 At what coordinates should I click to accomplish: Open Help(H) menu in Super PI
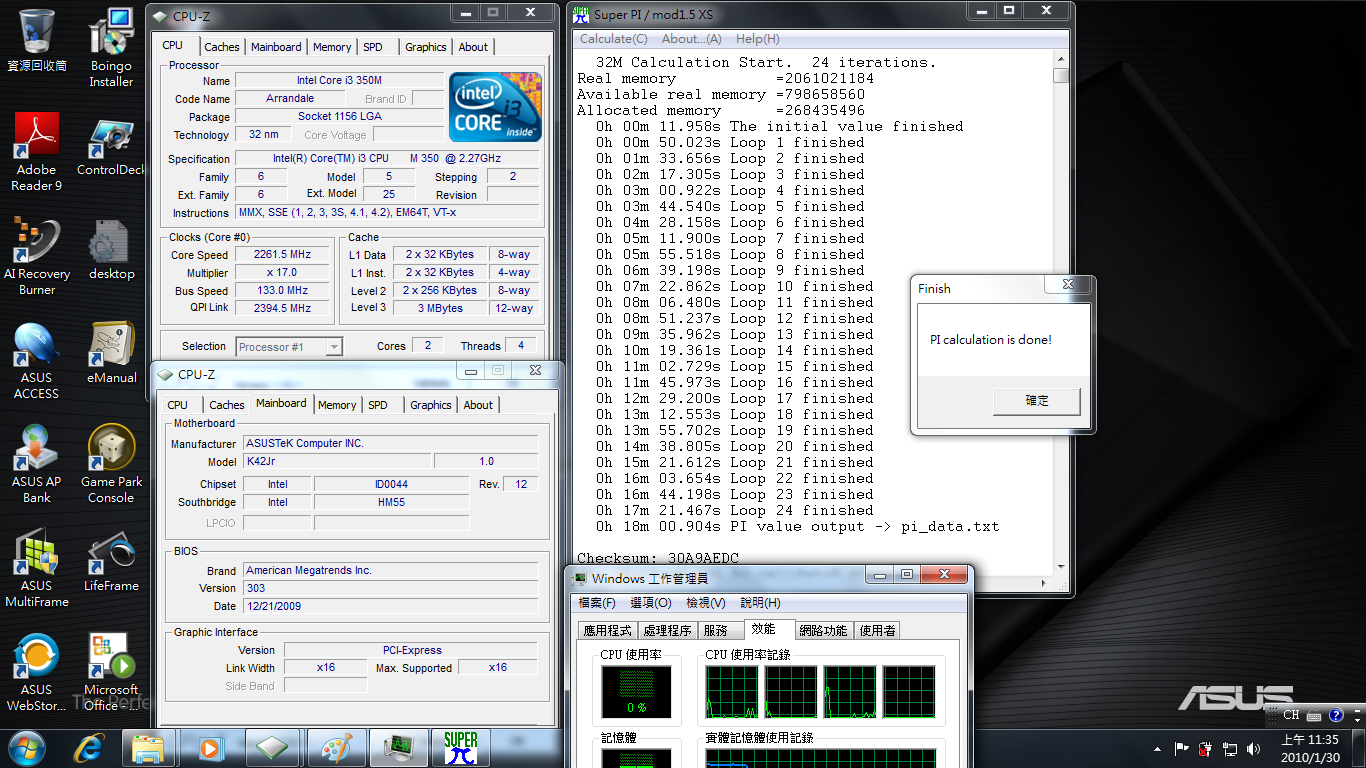click(757, 39)
